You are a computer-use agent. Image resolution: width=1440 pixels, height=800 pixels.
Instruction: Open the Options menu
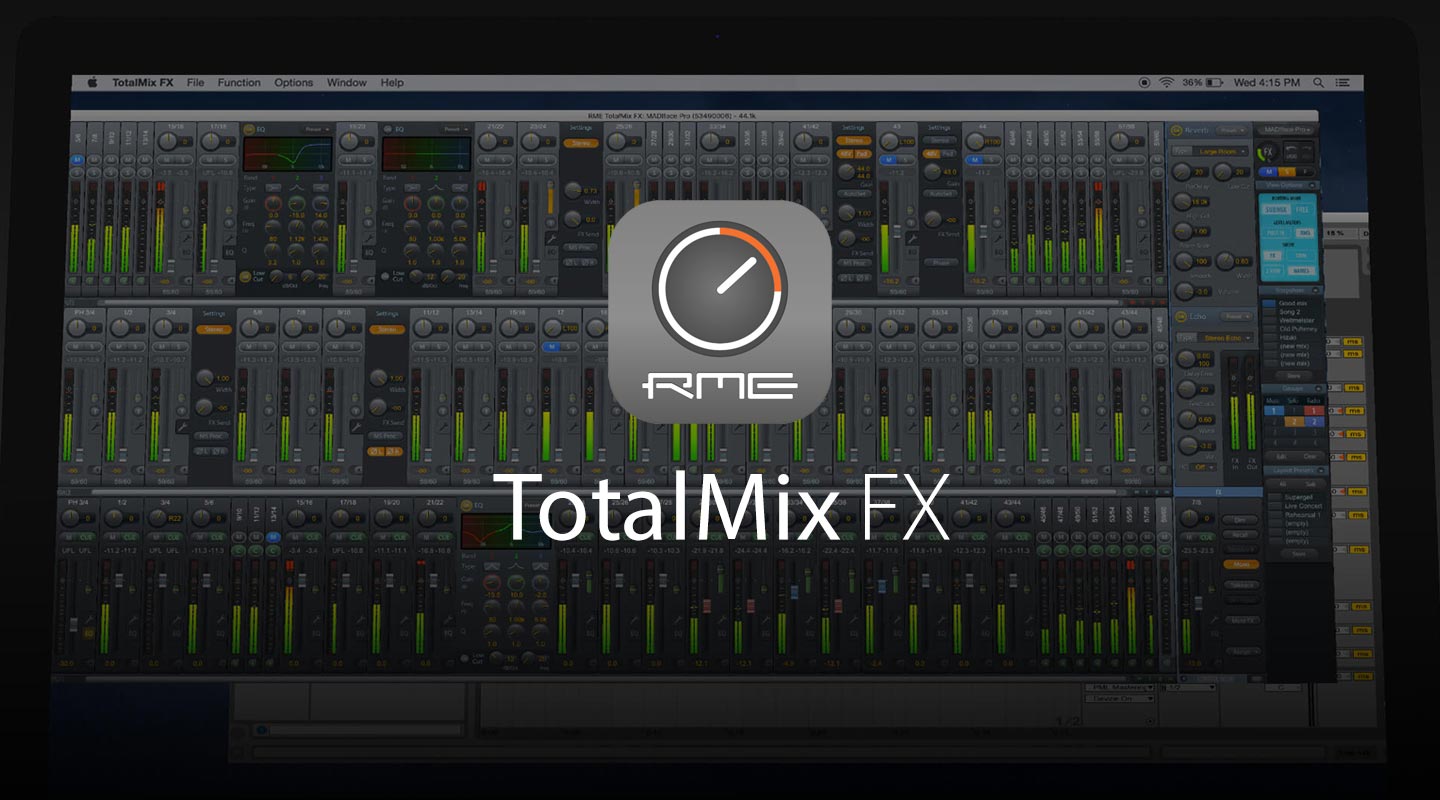[x=294, y=82]
